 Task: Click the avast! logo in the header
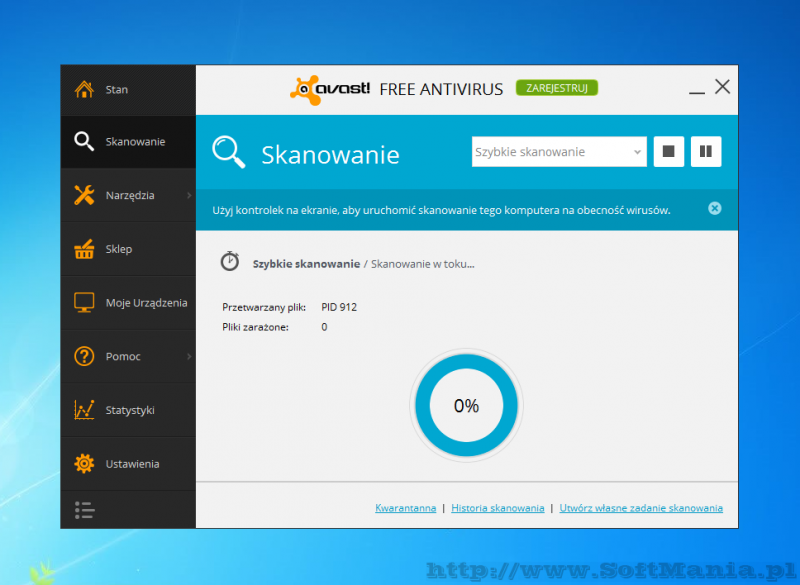(x=330, y=90)
